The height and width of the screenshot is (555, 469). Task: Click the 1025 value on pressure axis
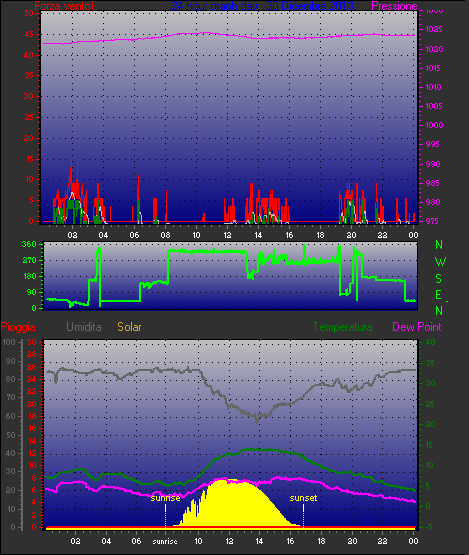coord(434,29)
